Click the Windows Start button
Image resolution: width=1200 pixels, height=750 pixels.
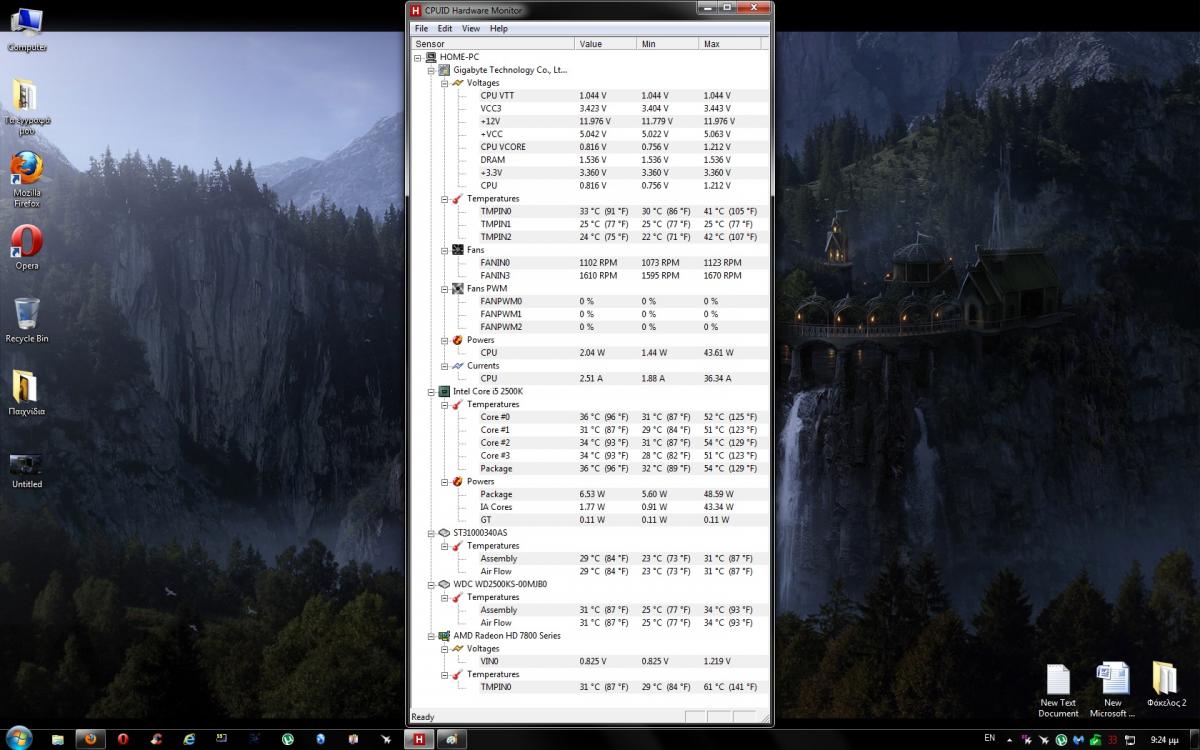coord(18,738)
